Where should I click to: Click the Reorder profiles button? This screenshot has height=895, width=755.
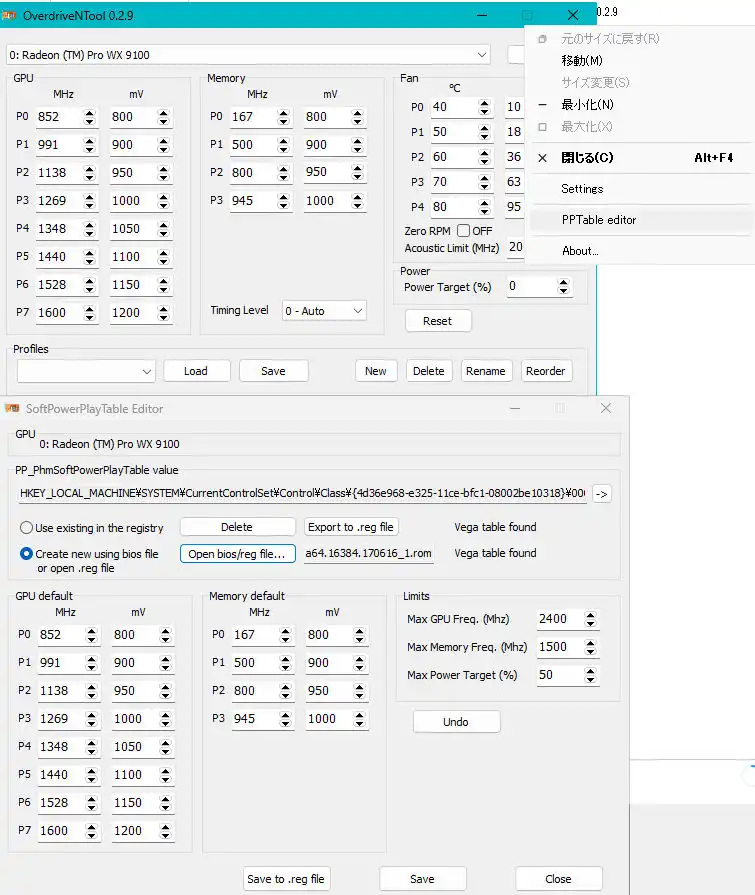[546, 371]
